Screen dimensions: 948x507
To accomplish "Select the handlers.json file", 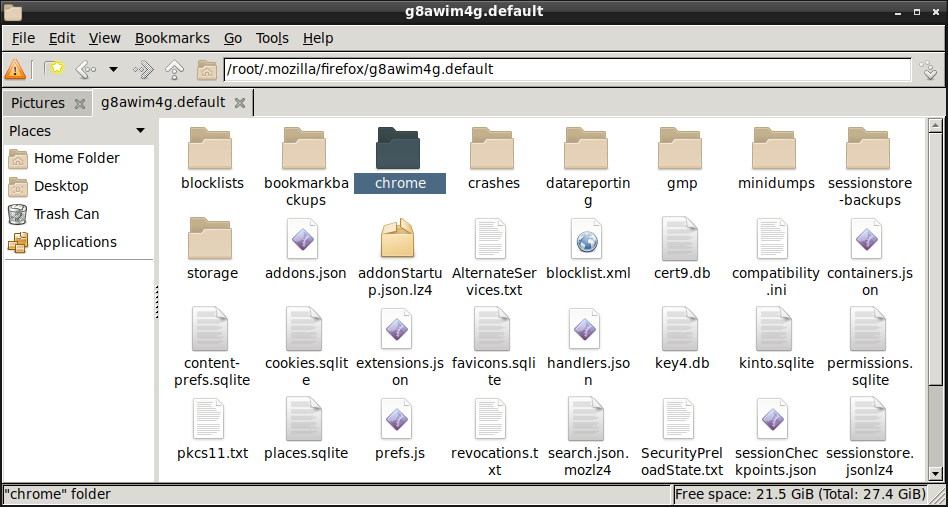I will coord(588,347).
